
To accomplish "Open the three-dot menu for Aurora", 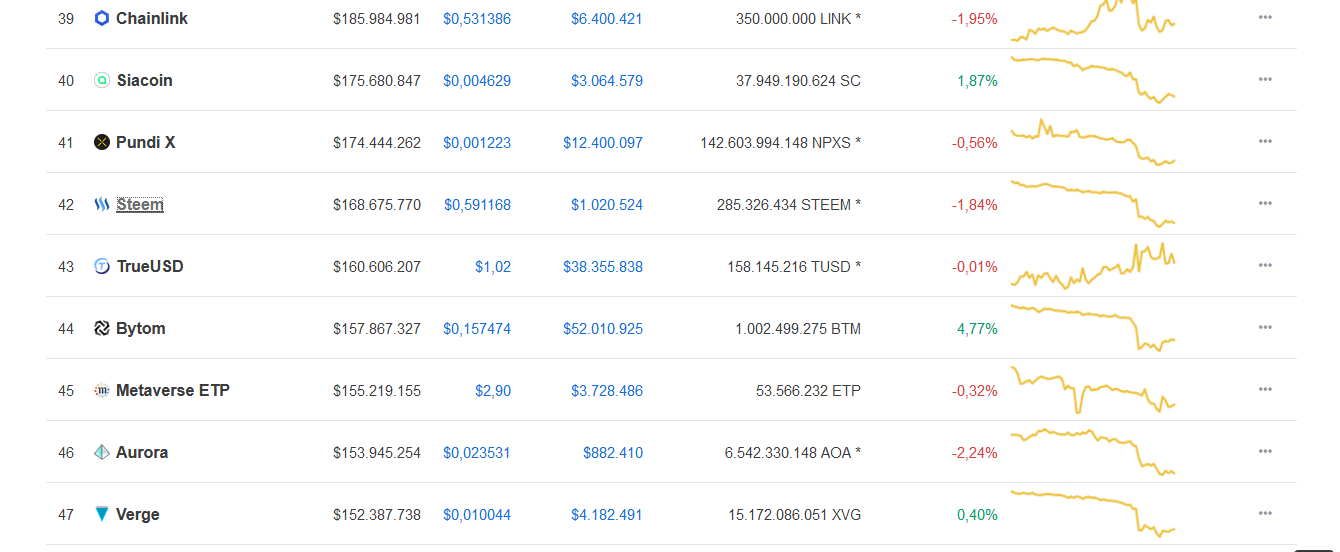I will click(x=1265, y=451).
